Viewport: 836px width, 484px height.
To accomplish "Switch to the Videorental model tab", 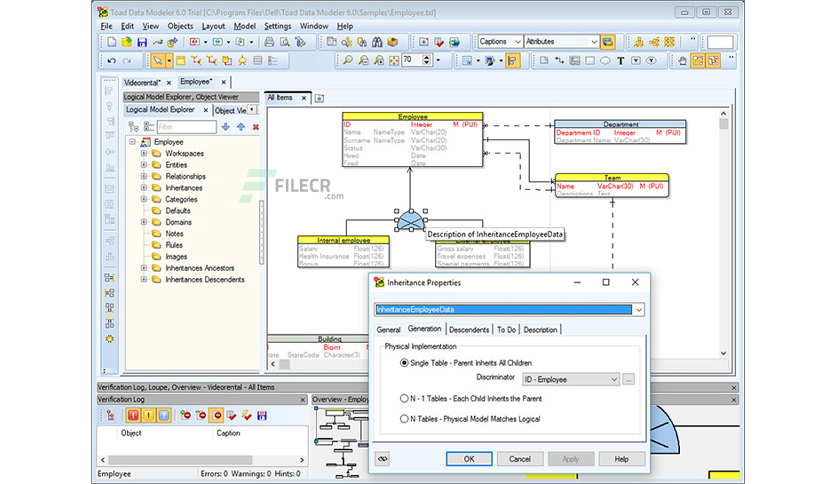I will [142, 83].
